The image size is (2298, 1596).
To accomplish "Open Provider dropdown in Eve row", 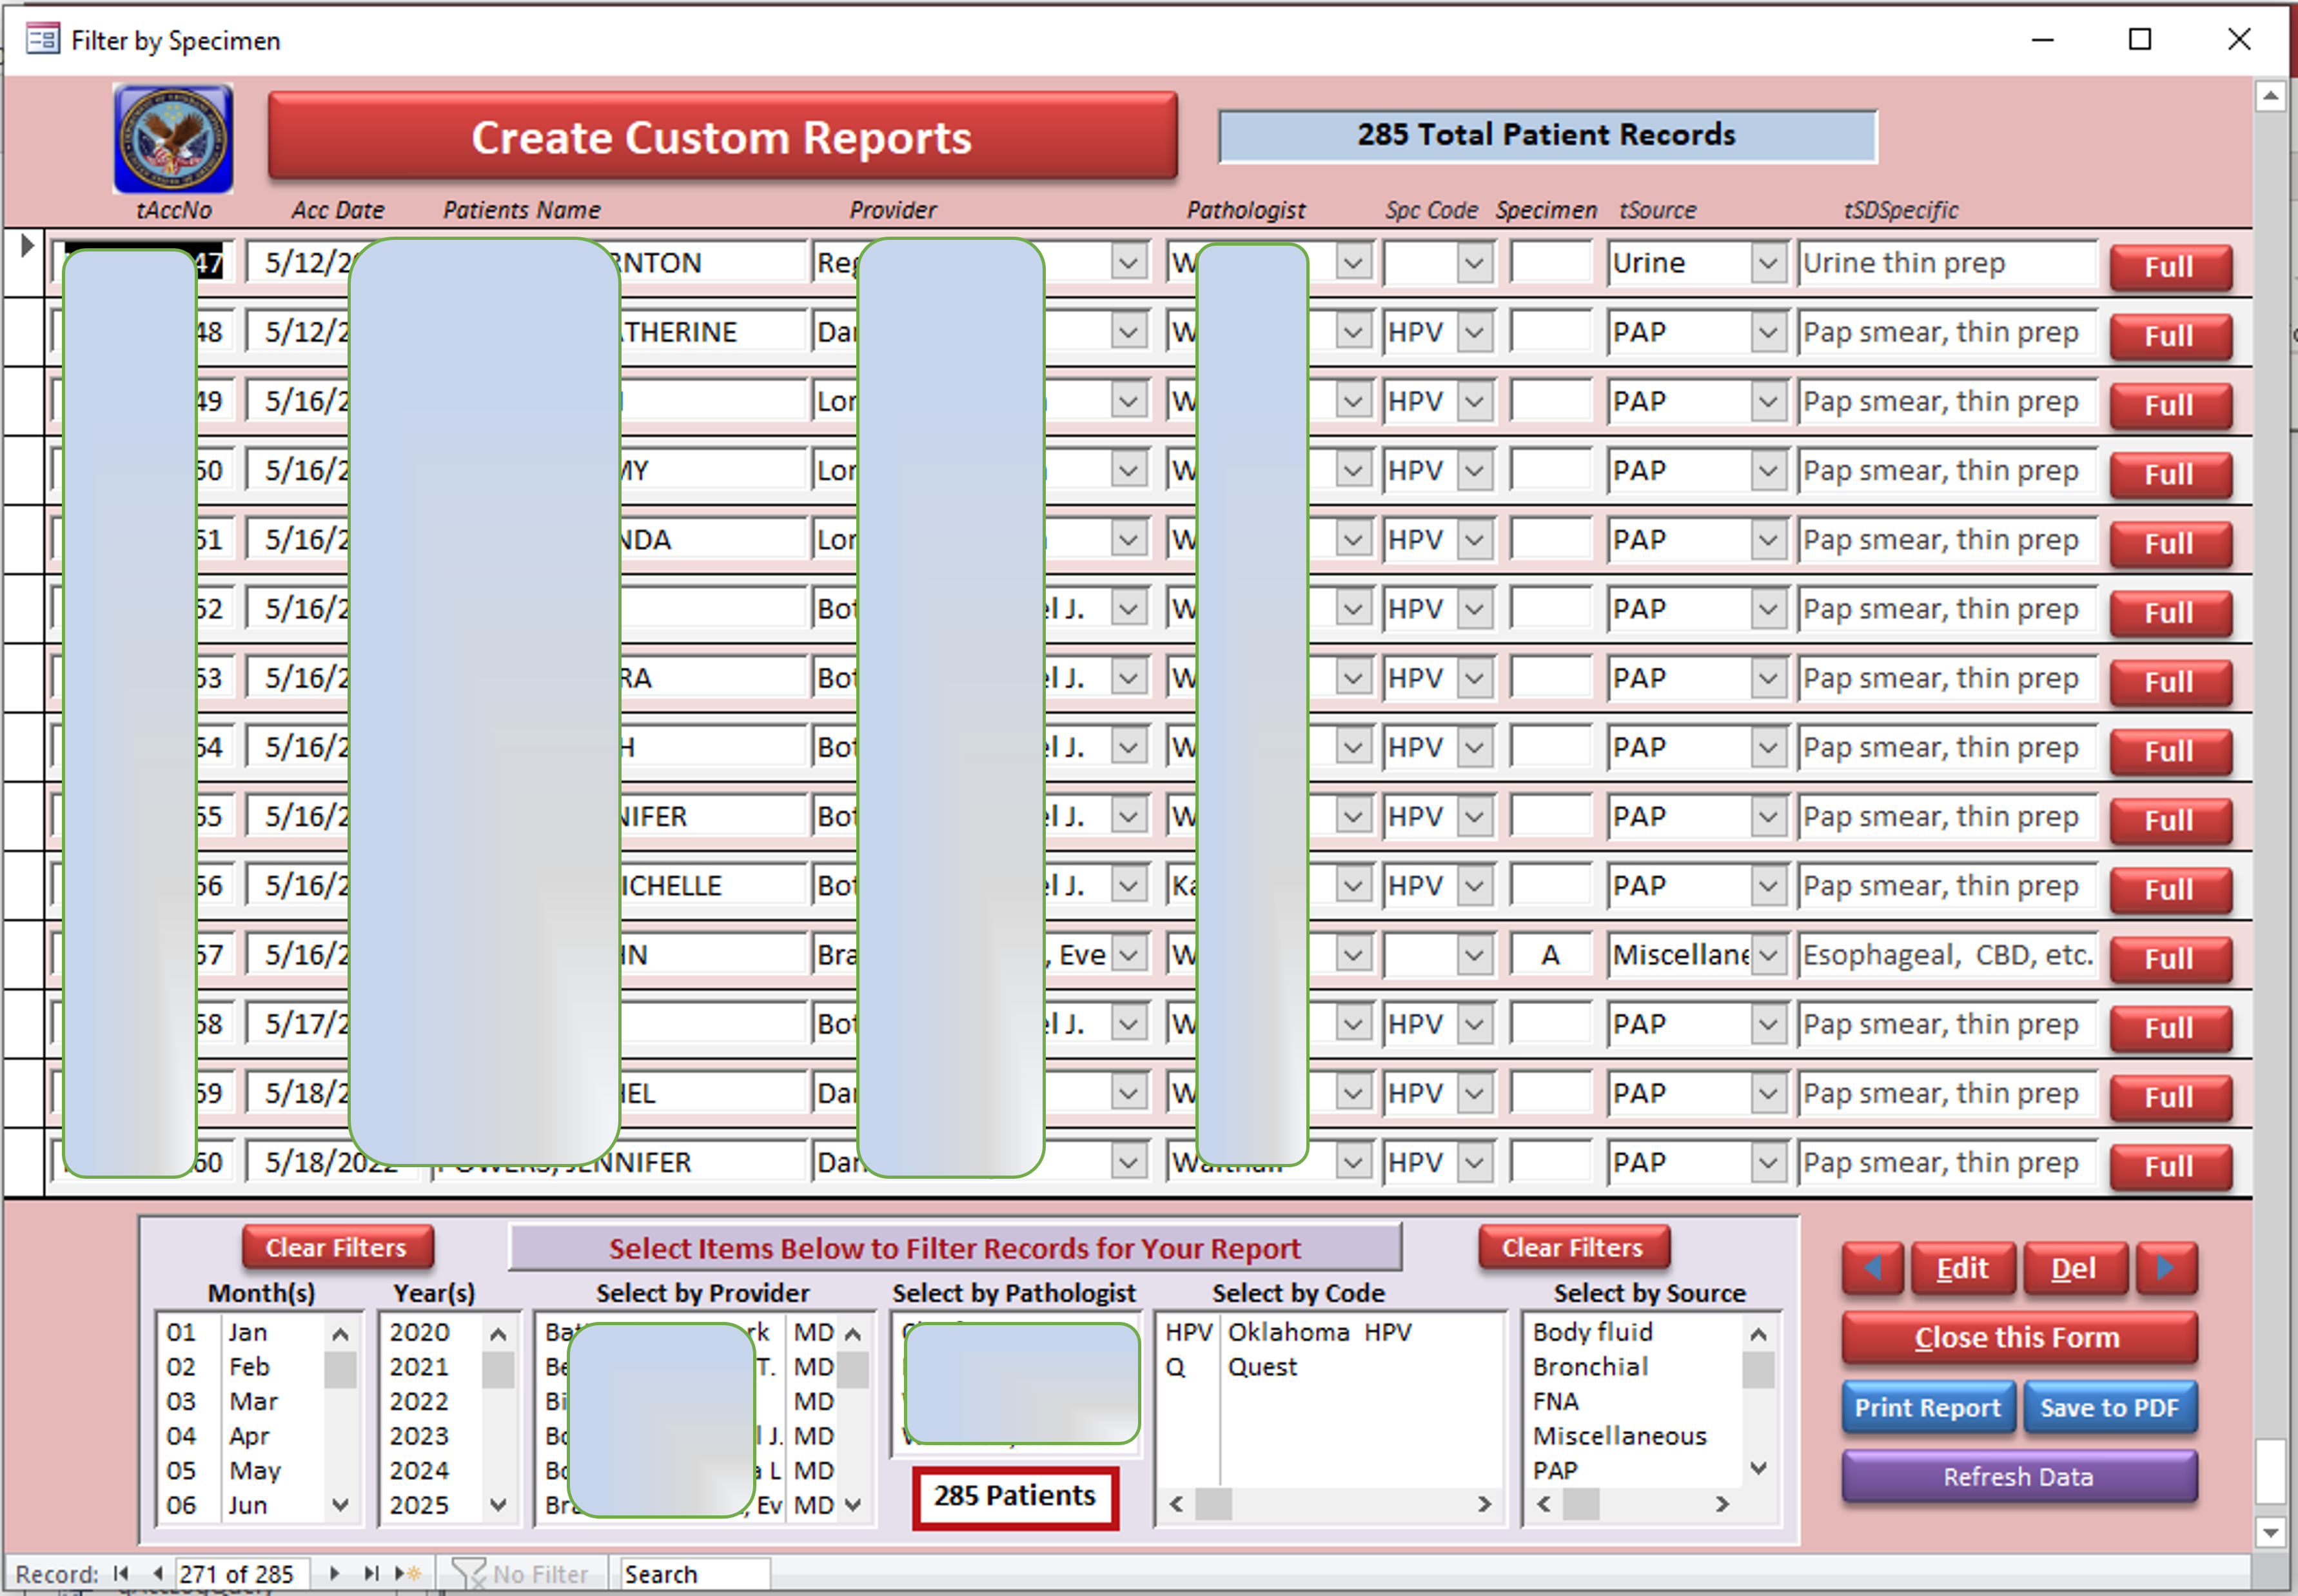I will point(1128,955).
